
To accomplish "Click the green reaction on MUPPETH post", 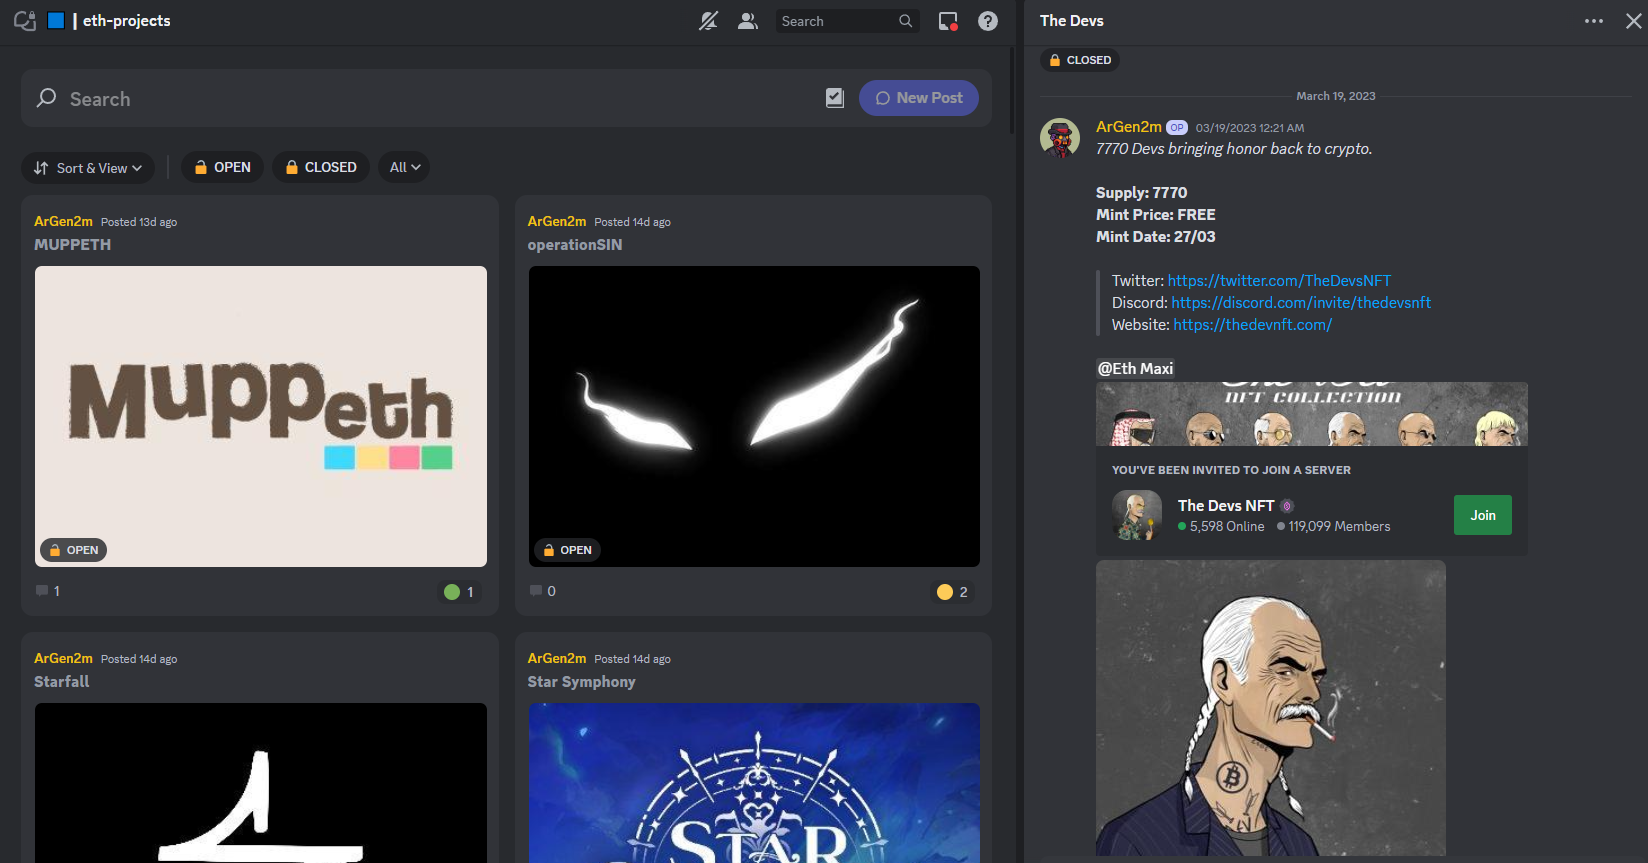I will pyautogui.click(x=459, y=592).
